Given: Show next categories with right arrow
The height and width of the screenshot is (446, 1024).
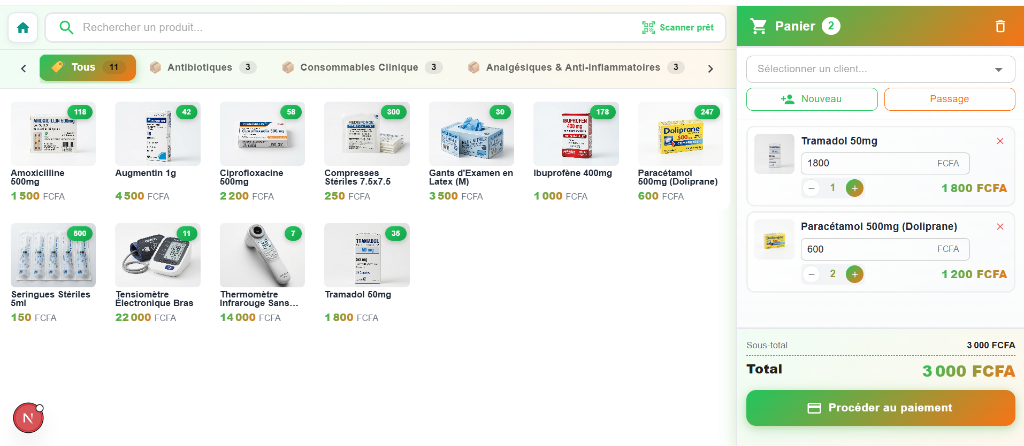Looking at the screenshot, I should [x=711, y=68].
